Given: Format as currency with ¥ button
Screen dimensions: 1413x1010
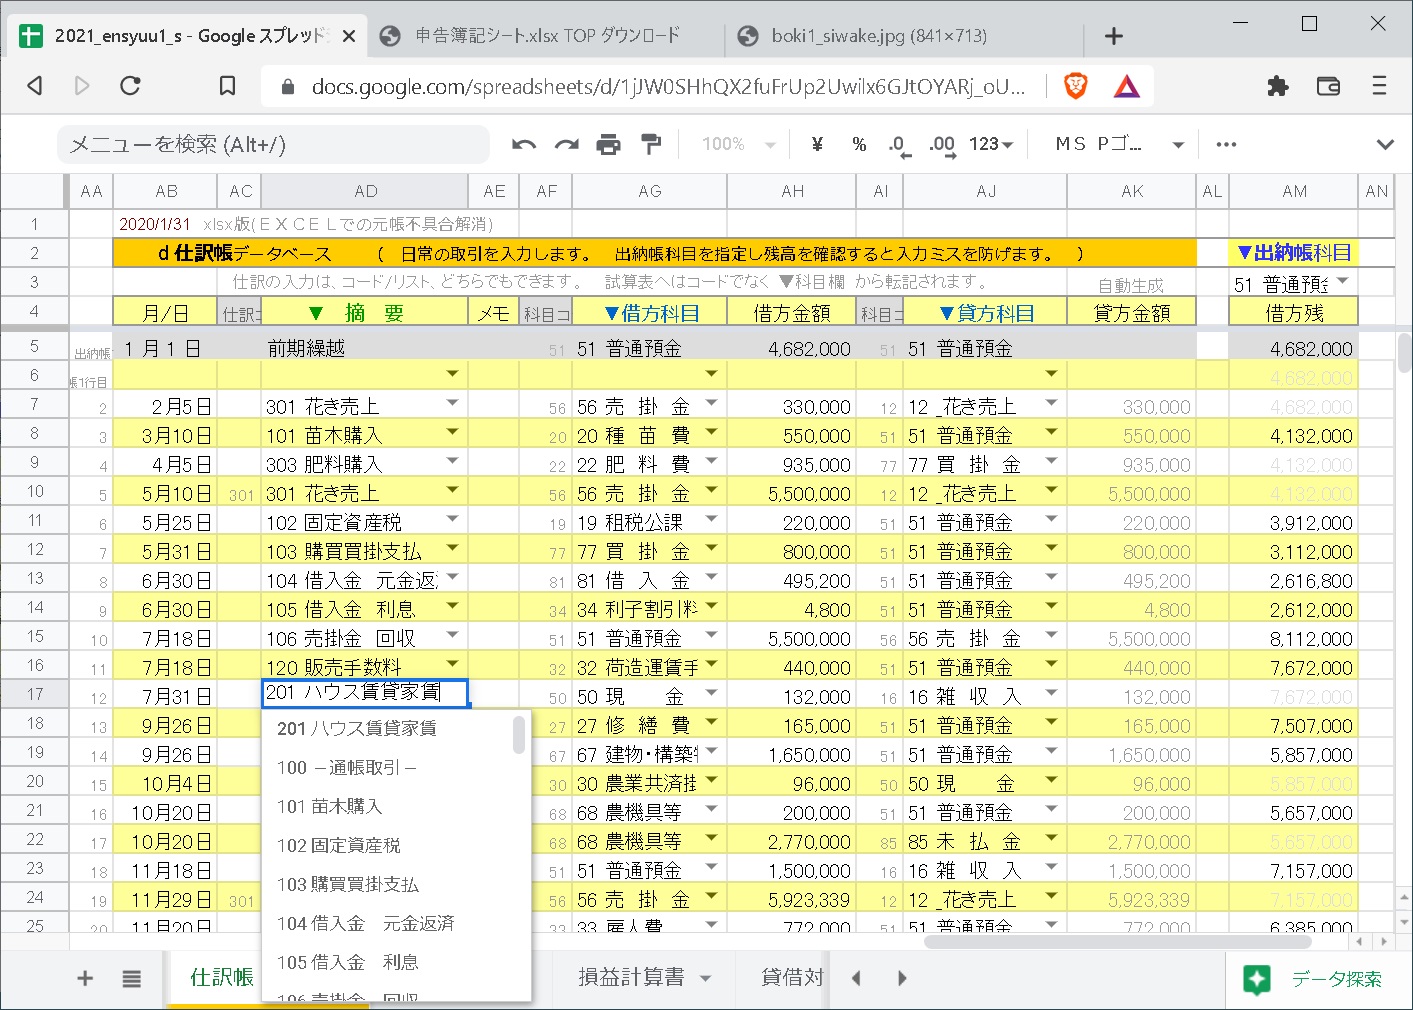Looking at the screenshot, I should pos(817,145).
